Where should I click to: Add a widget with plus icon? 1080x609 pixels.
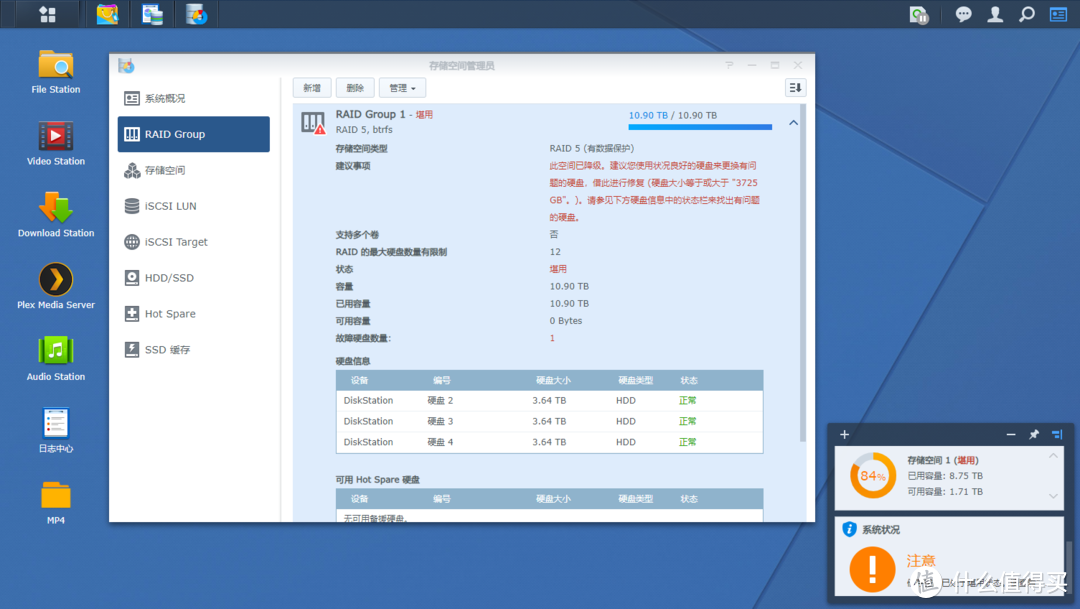pos(844,435)
